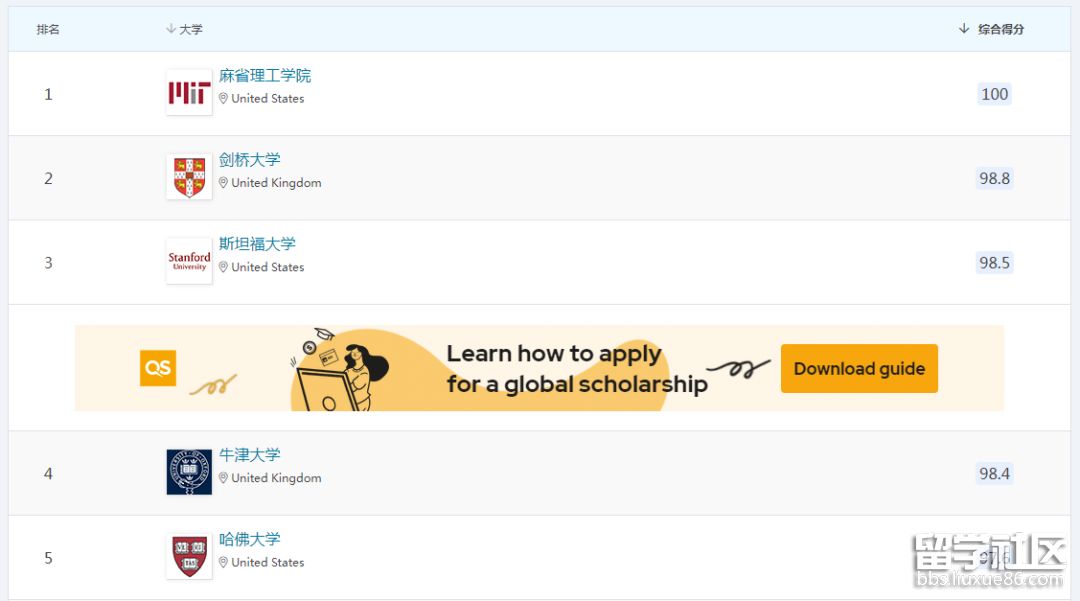Sort by 大学 column arrow
This screenshot has height=601, width=1080.
pyautogui.click(x=171, y=29)
